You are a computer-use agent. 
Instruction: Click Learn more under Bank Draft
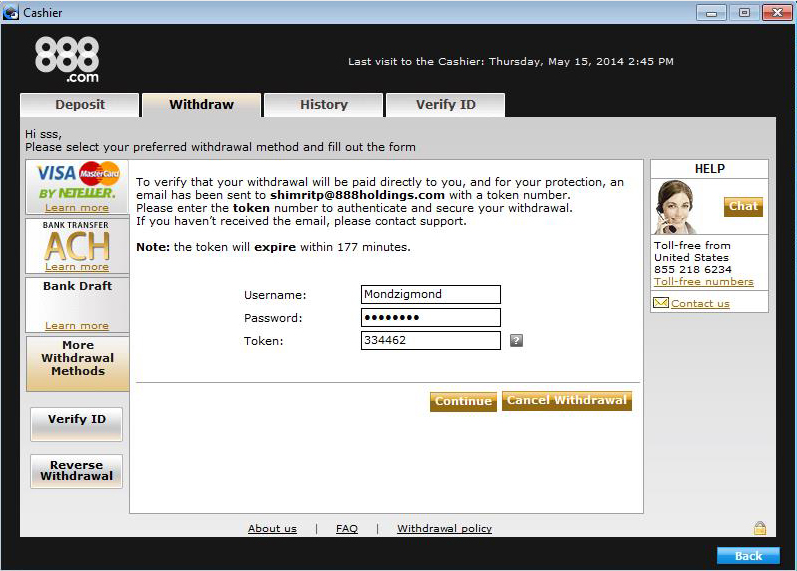pos(77,326)
